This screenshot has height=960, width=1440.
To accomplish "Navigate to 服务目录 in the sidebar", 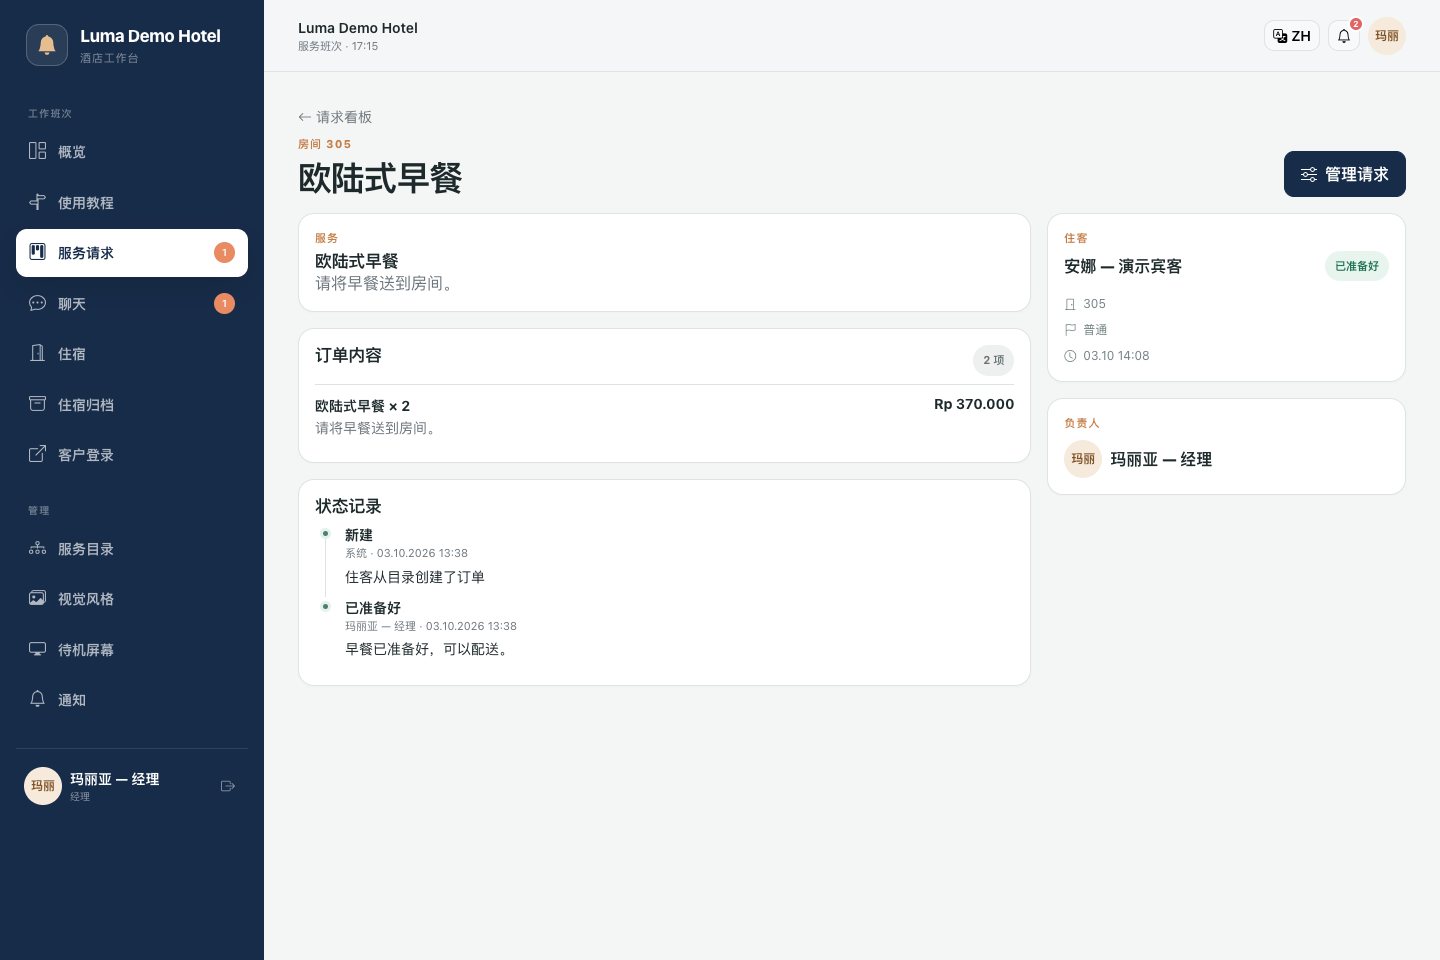I will pyautogui.click(x=132, y=548).
